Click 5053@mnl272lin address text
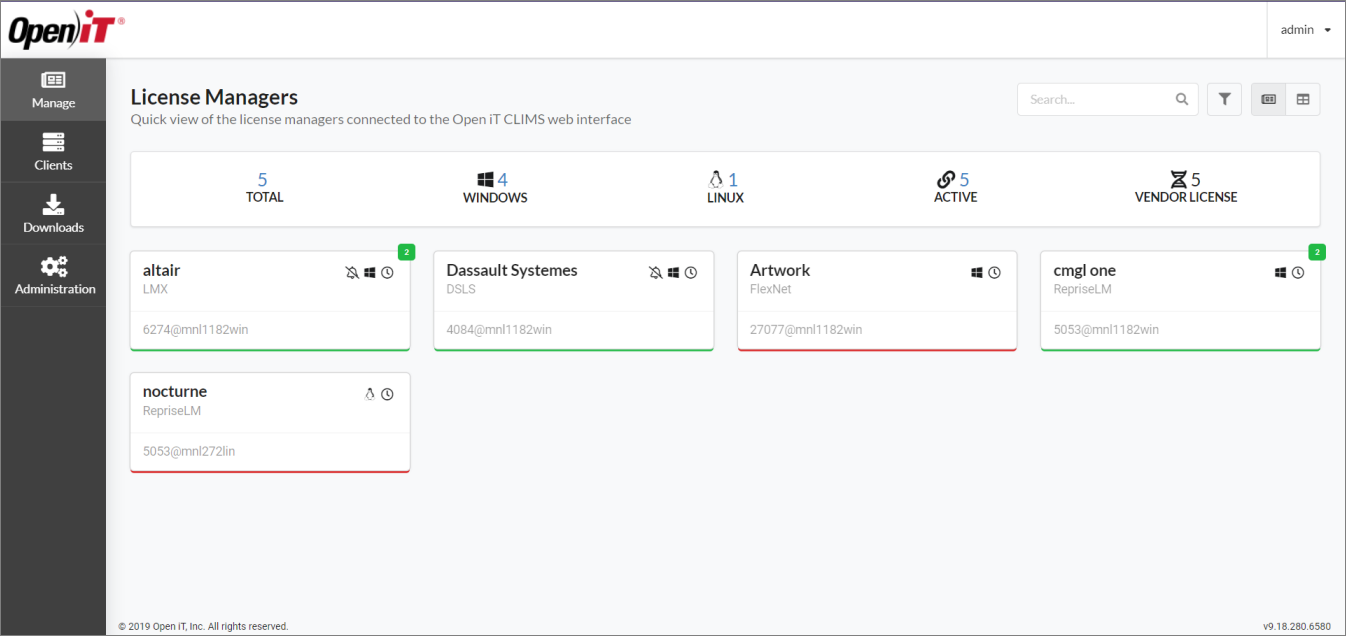 click(189, 451)
